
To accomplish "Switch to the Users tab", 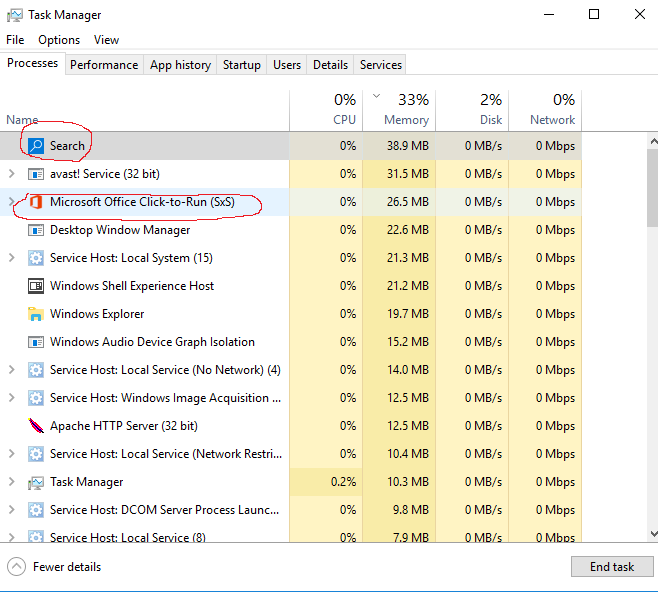I will click(x=287, y=65).
